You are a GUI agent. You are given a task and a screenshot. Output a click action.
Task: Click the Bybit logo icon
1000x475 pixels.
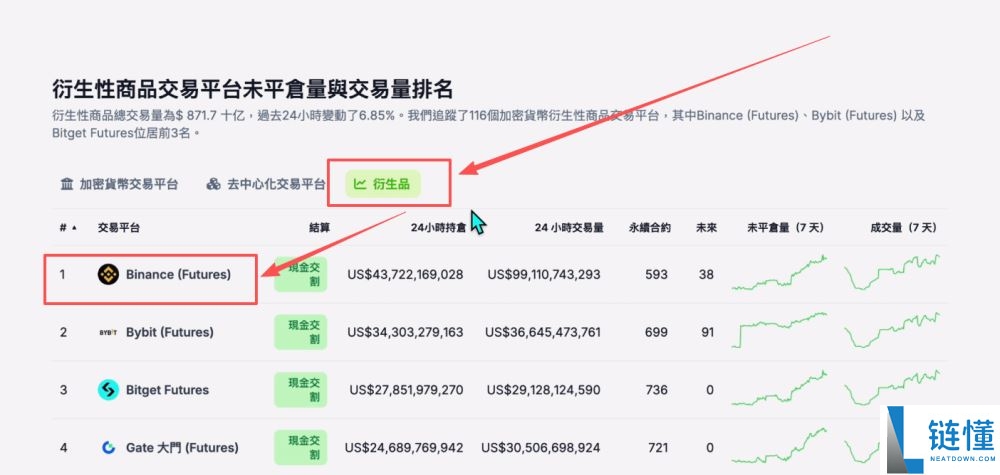point(108,333)
